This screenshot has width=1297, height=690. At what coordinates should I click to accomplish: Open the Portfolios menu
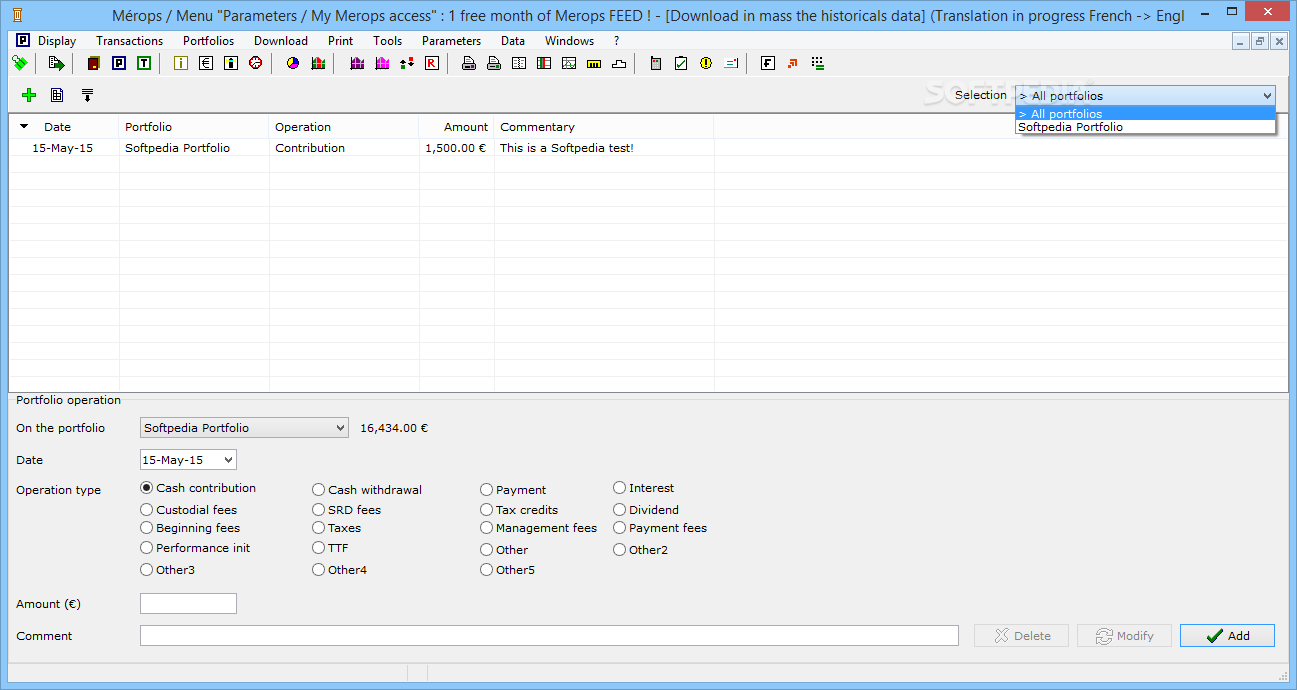(x=208, y=41)
